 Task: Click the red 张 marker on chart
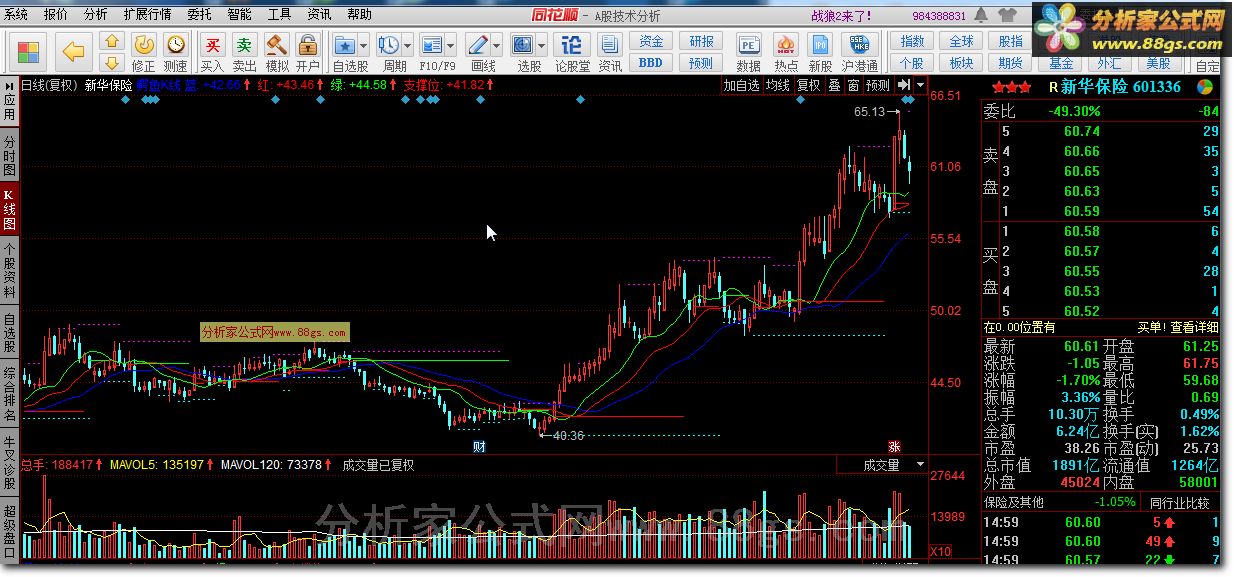[894, 446]
